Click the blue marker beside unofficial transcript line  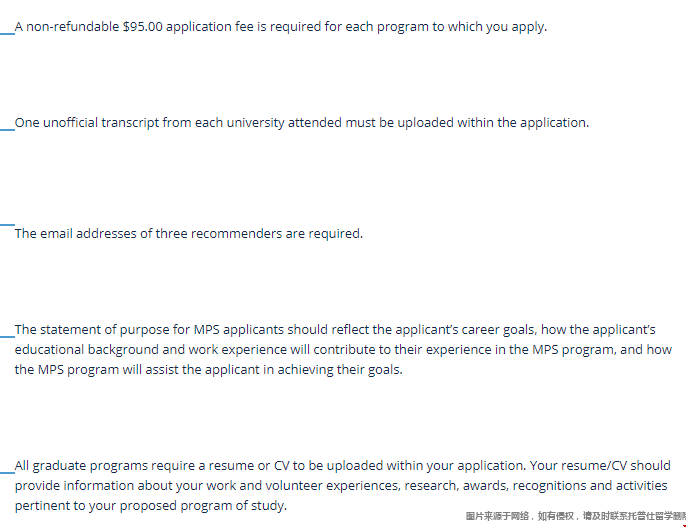point(7,129)
